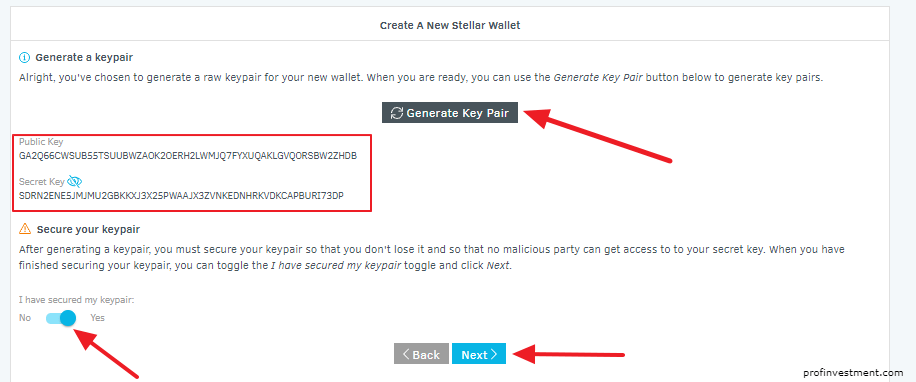The width and height of the screenshot is (916, 382).
Task: Click the Create A New Stellar Wallet title
Action: tap(450, 25)
